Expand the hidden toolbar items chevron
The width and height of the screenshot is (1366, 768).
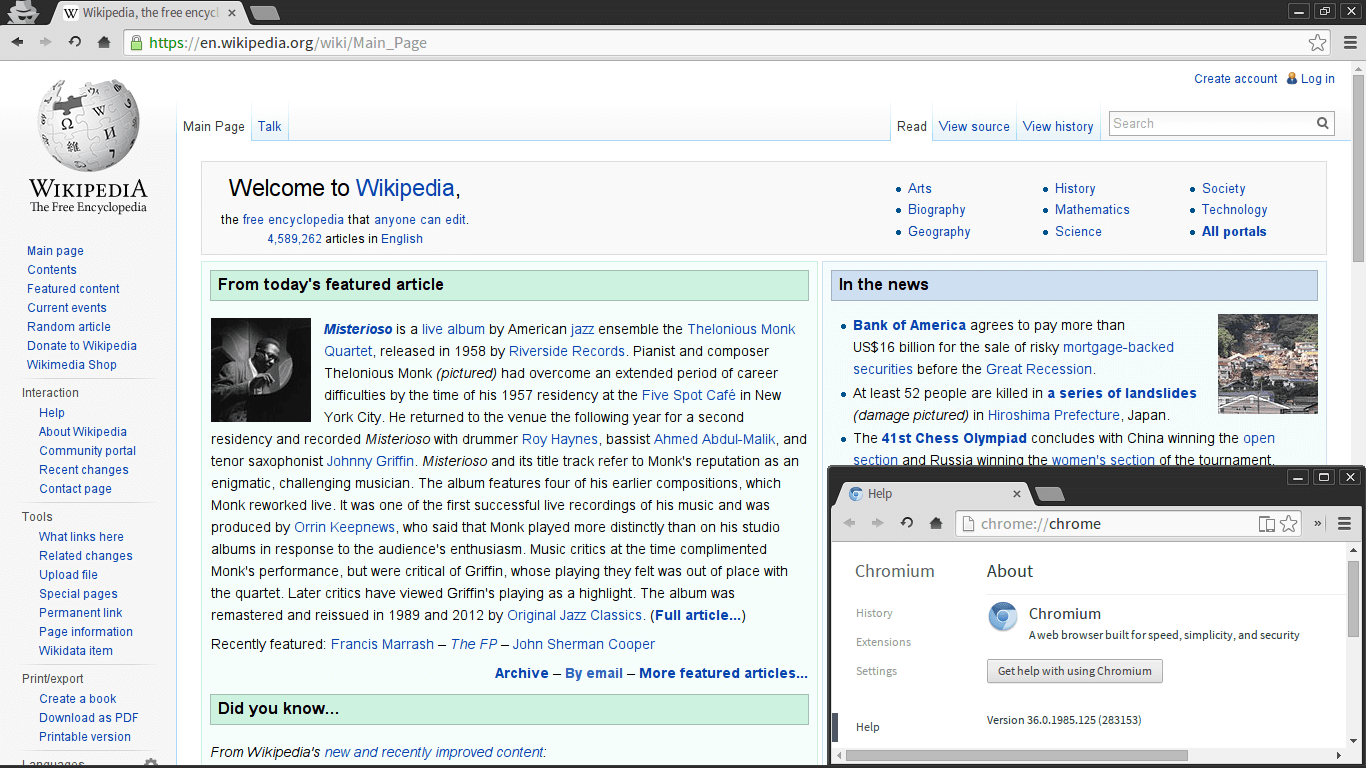click(1318, 523)
